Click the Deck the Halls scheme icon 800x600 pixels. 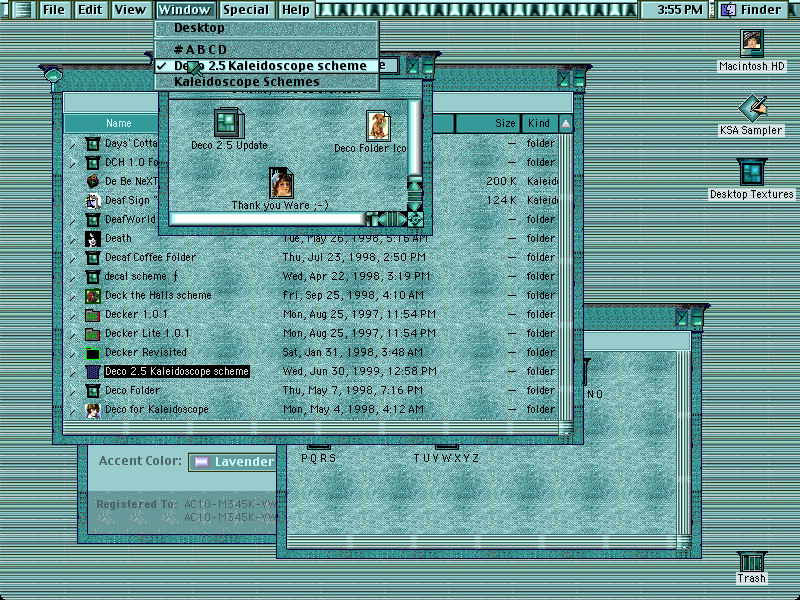(92, 295)
